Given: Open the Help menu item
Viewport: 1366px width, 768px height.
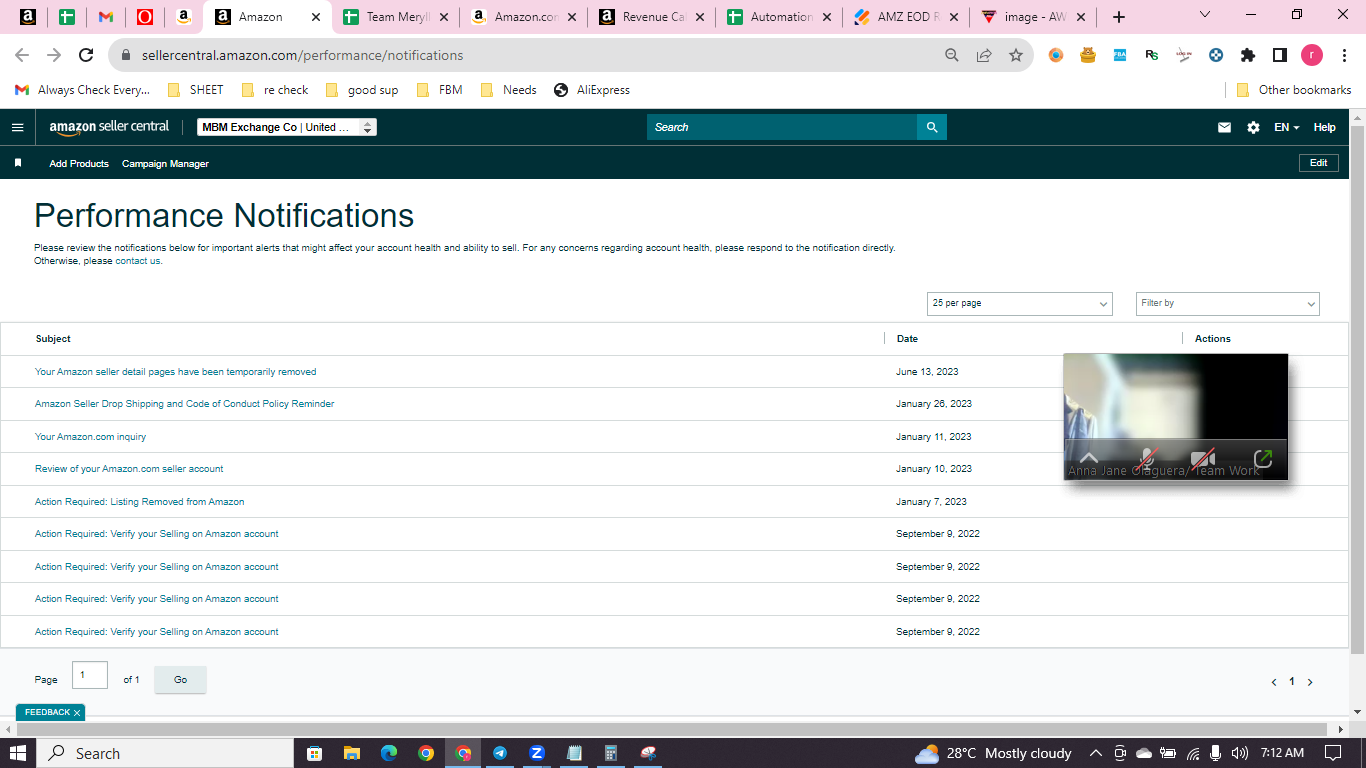Looking at the screenshot, I should point(1324,127).
